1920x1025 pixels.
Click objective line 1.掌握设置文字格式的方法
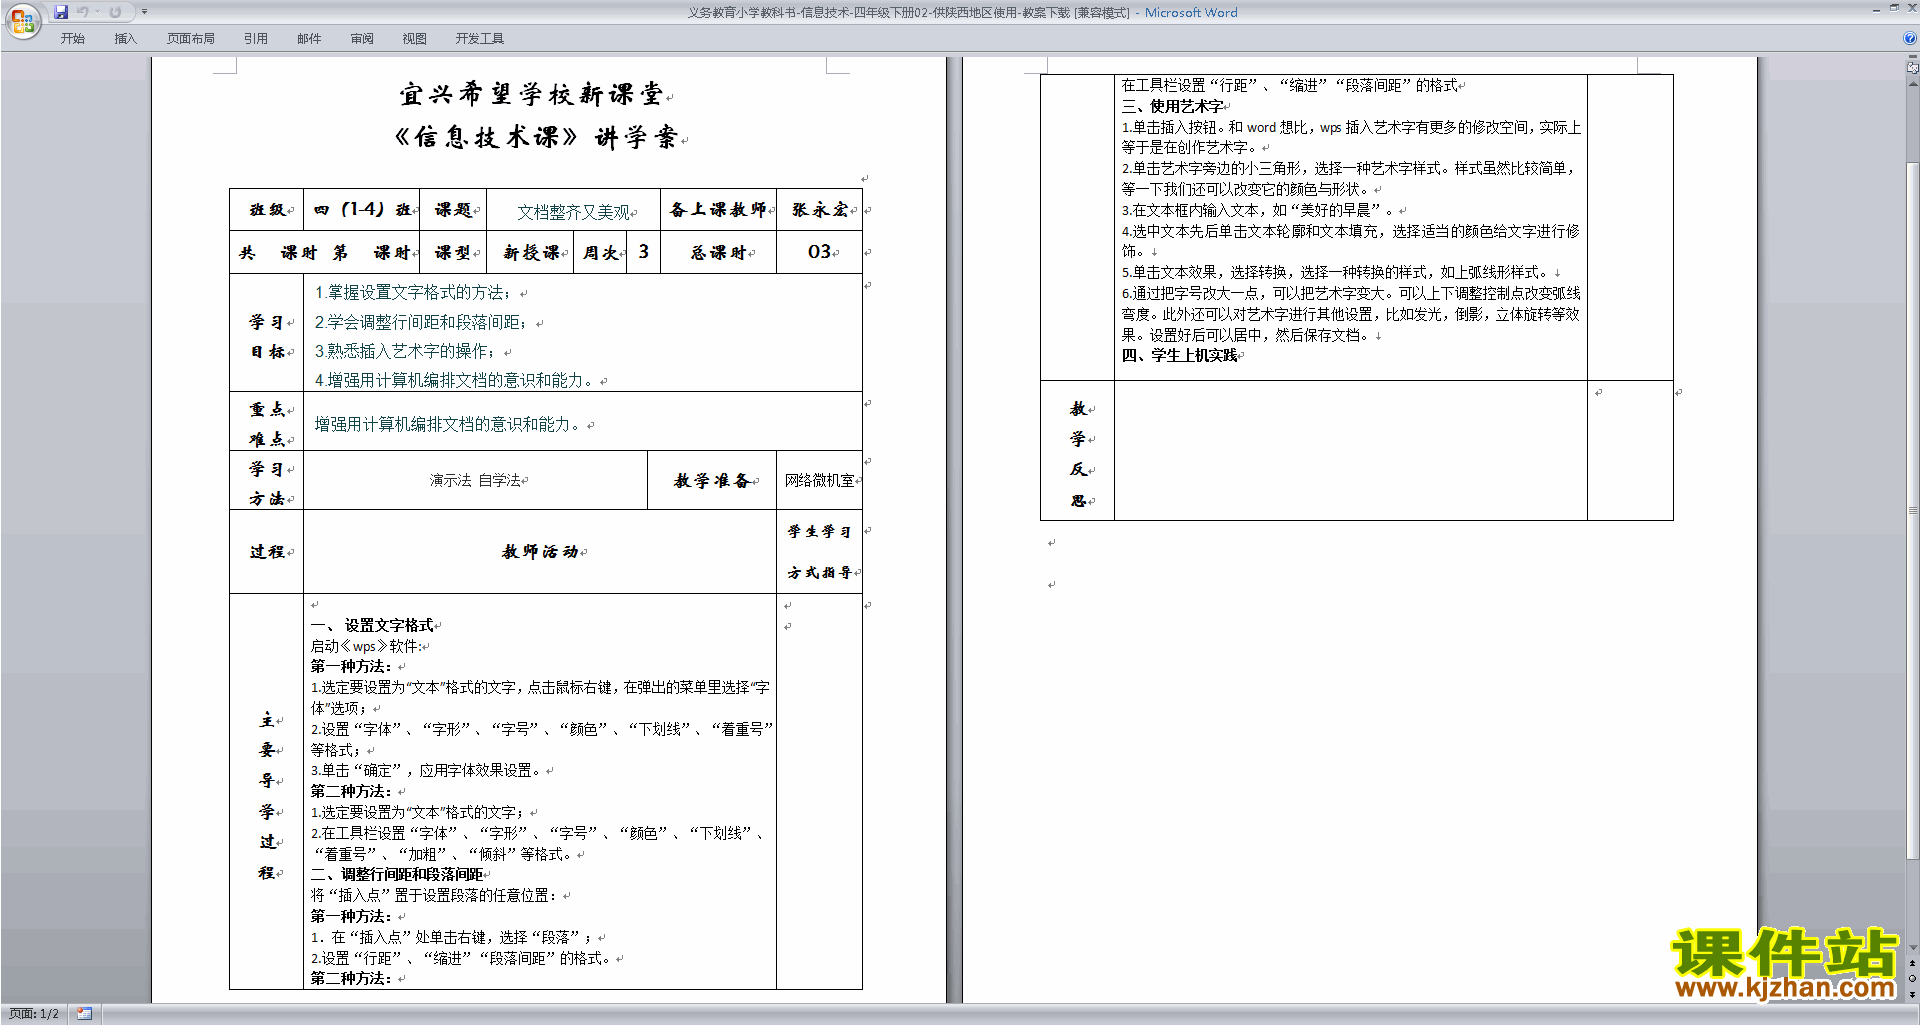(x=413, y=292)
